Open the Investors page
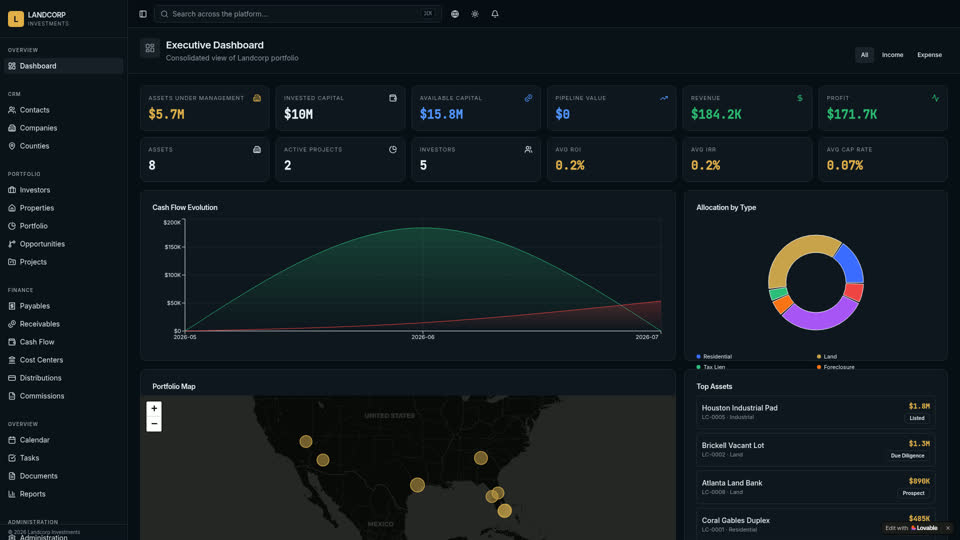 point(64,190)
